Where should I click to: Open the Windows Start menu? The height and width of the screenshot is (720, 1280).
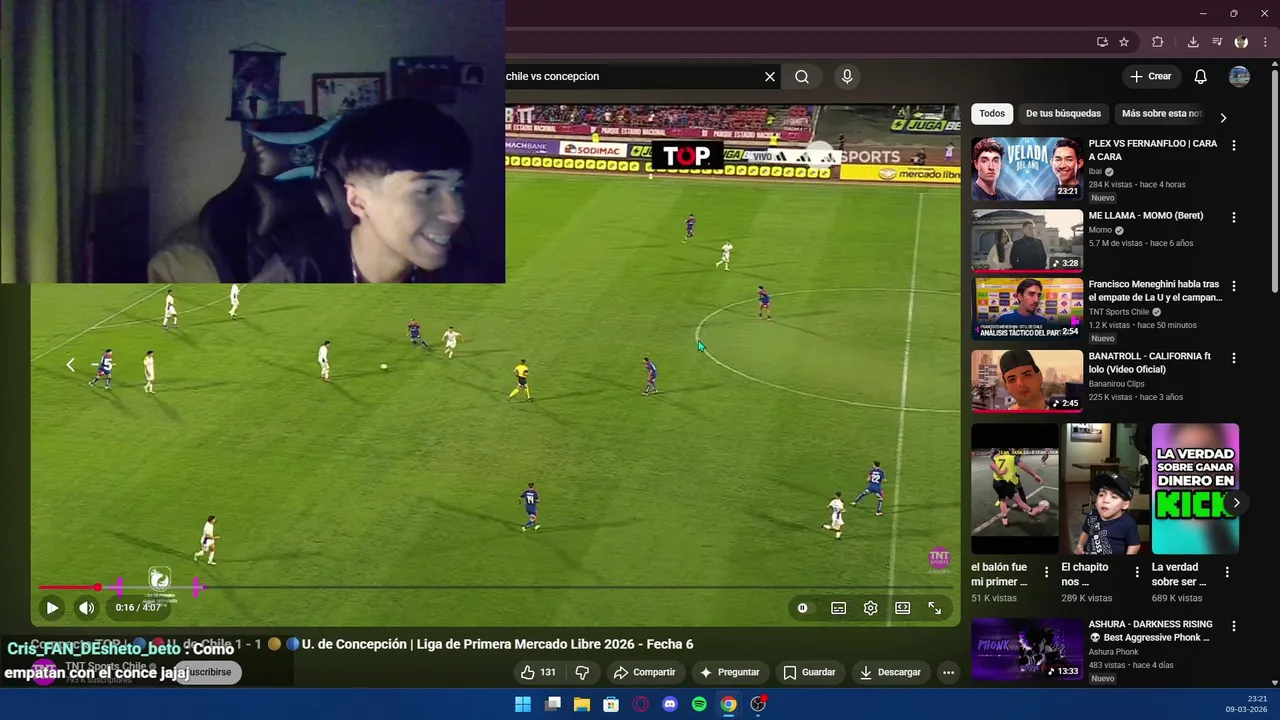[x=523, y=704]
